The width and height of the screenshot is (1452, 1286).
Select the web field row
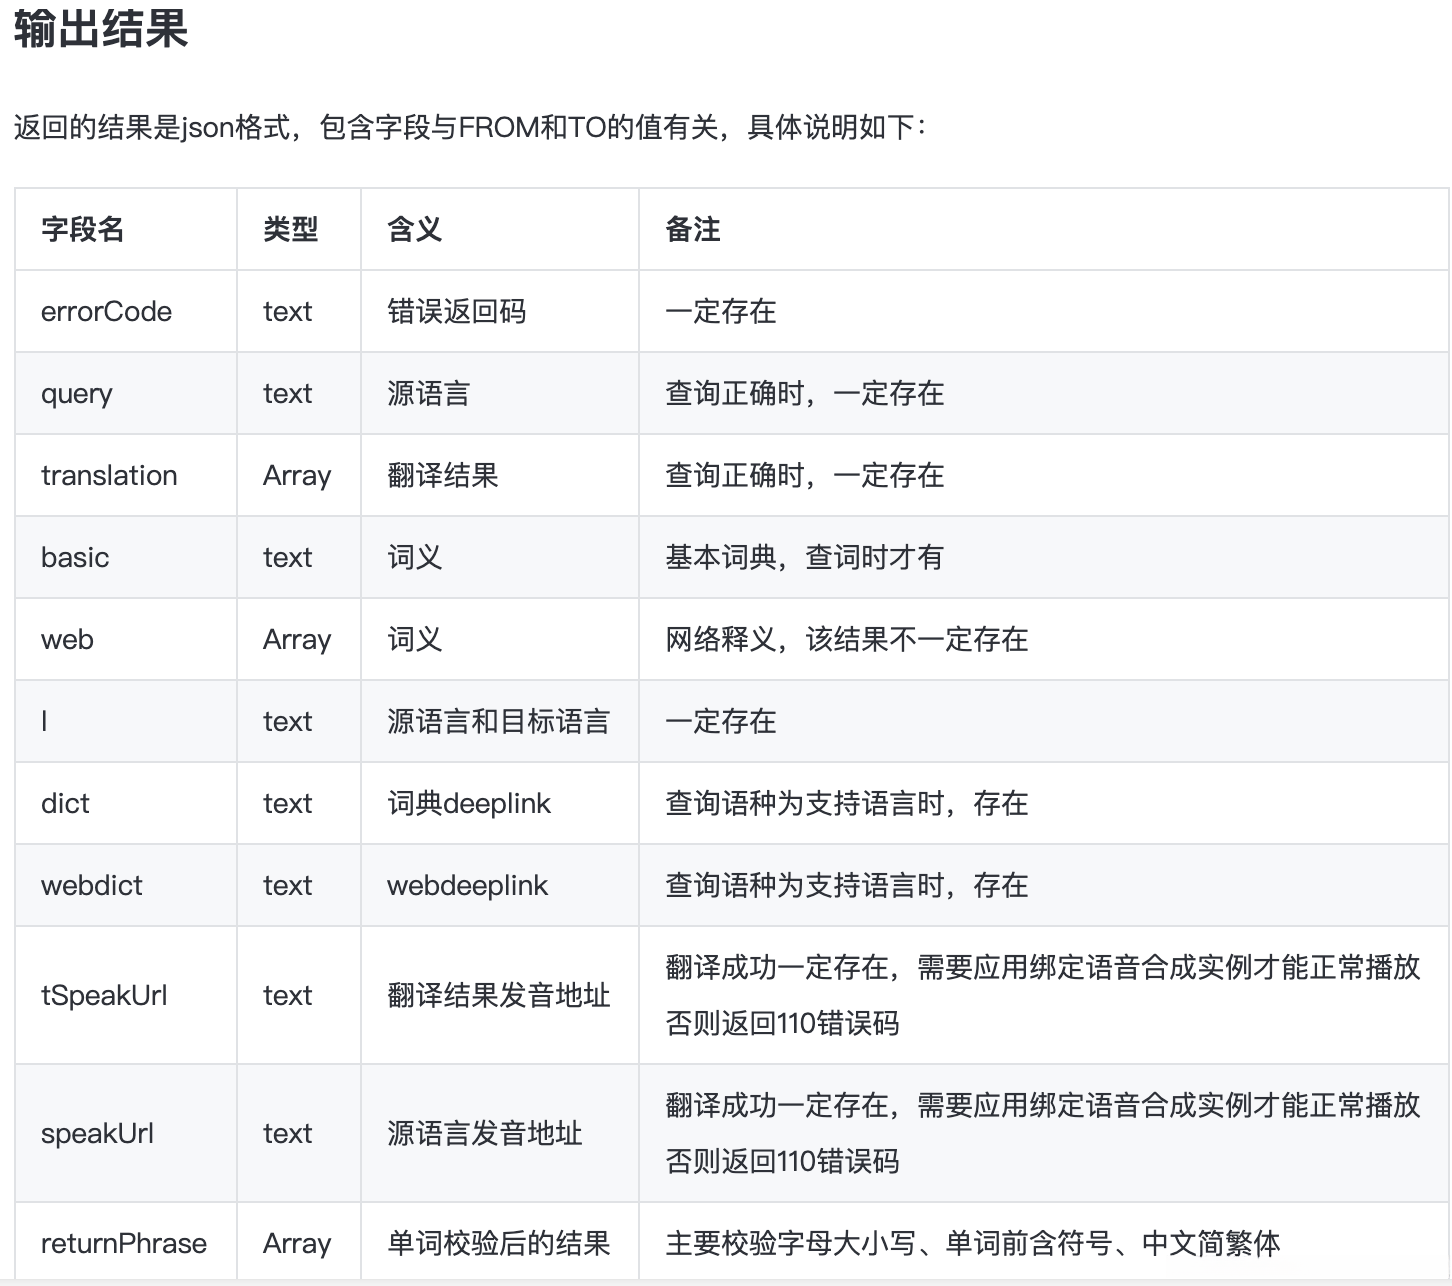tap(66, 639)
